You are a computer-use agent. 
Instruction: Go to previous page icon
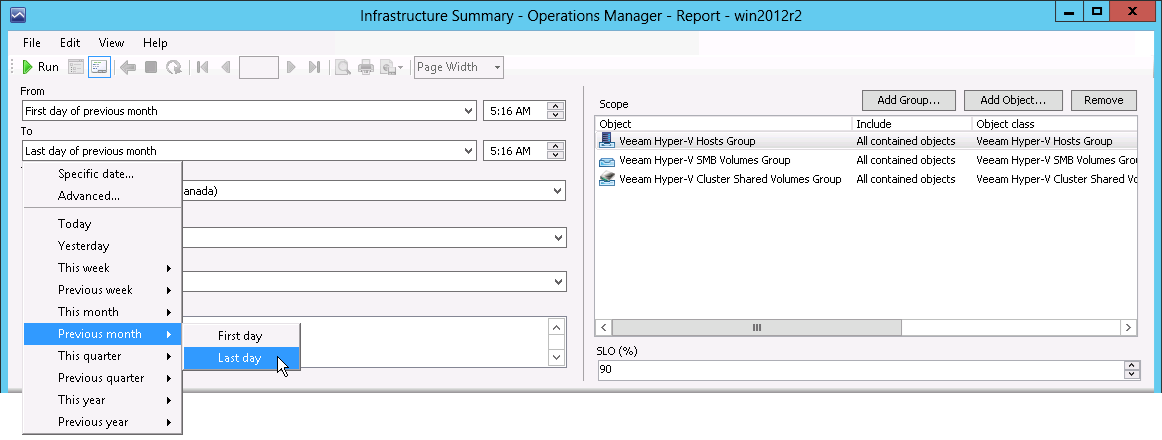[225, 67]
